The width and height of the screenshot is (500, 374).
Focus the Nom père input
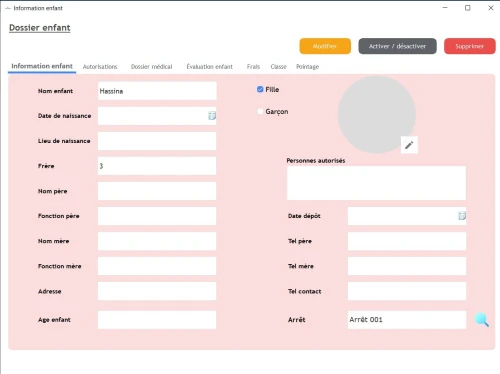157,191
